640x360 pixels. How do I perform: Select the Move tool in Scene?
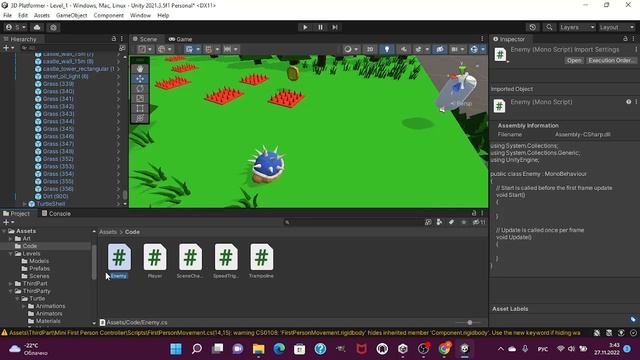point(140,79)
